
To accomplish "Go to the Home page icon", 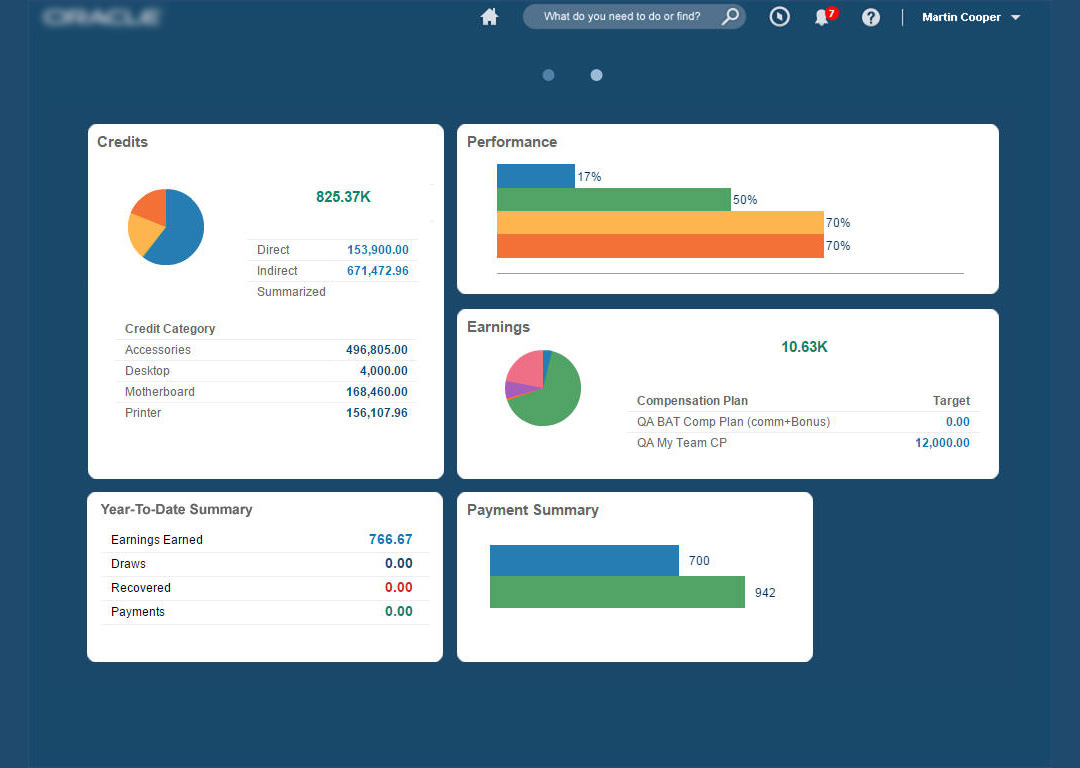I will pyautogui.click(x=489, y=17).
